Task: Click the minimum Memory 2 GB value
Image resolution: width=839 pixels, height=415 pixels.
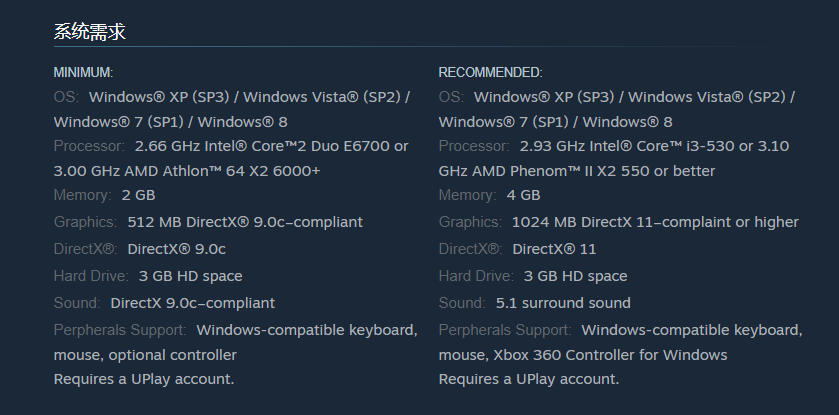Action: click(x=139, y=195)
